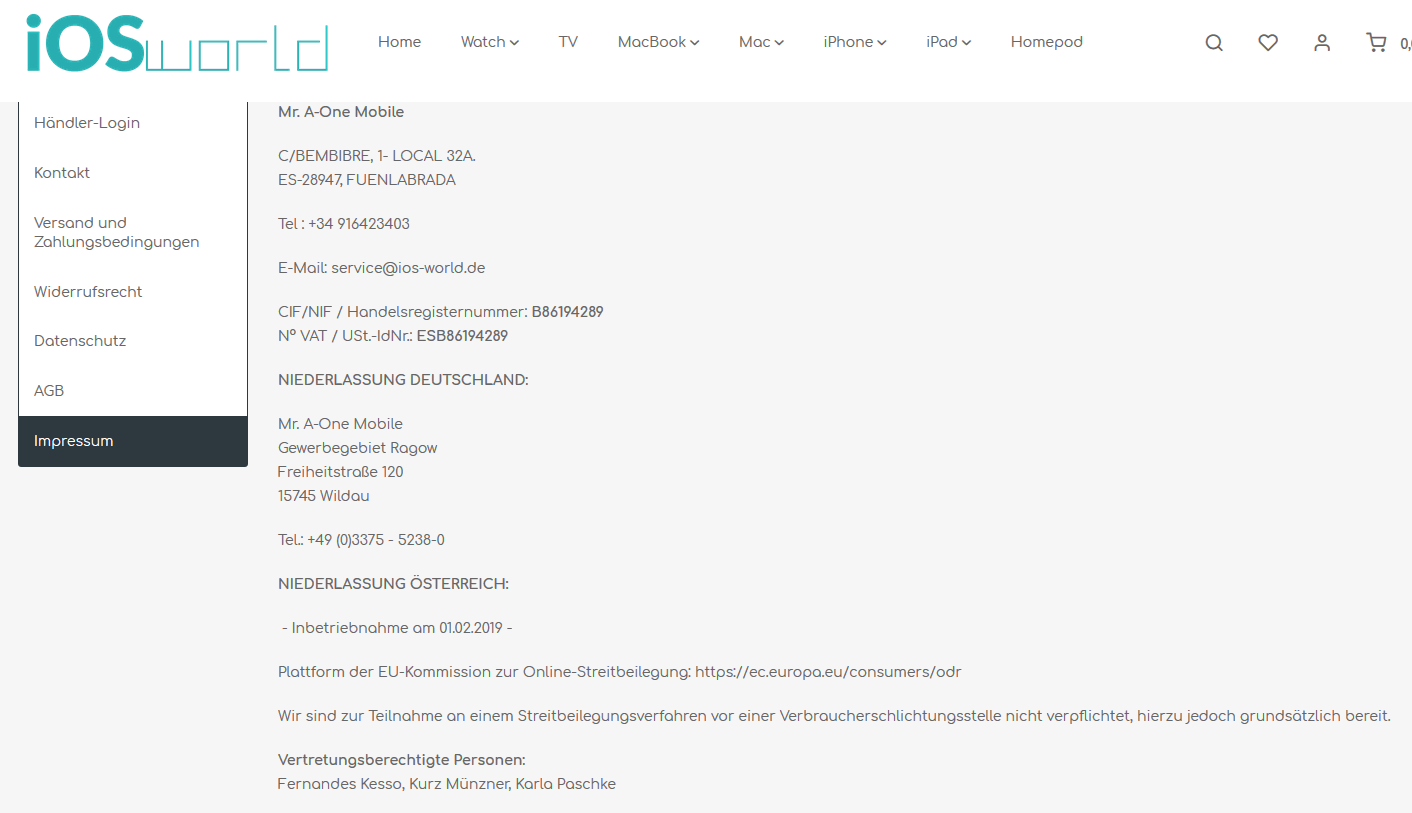Click the phone number +49 (0)3375 - 5238-0
The image size is (1412, 813).
376,540
